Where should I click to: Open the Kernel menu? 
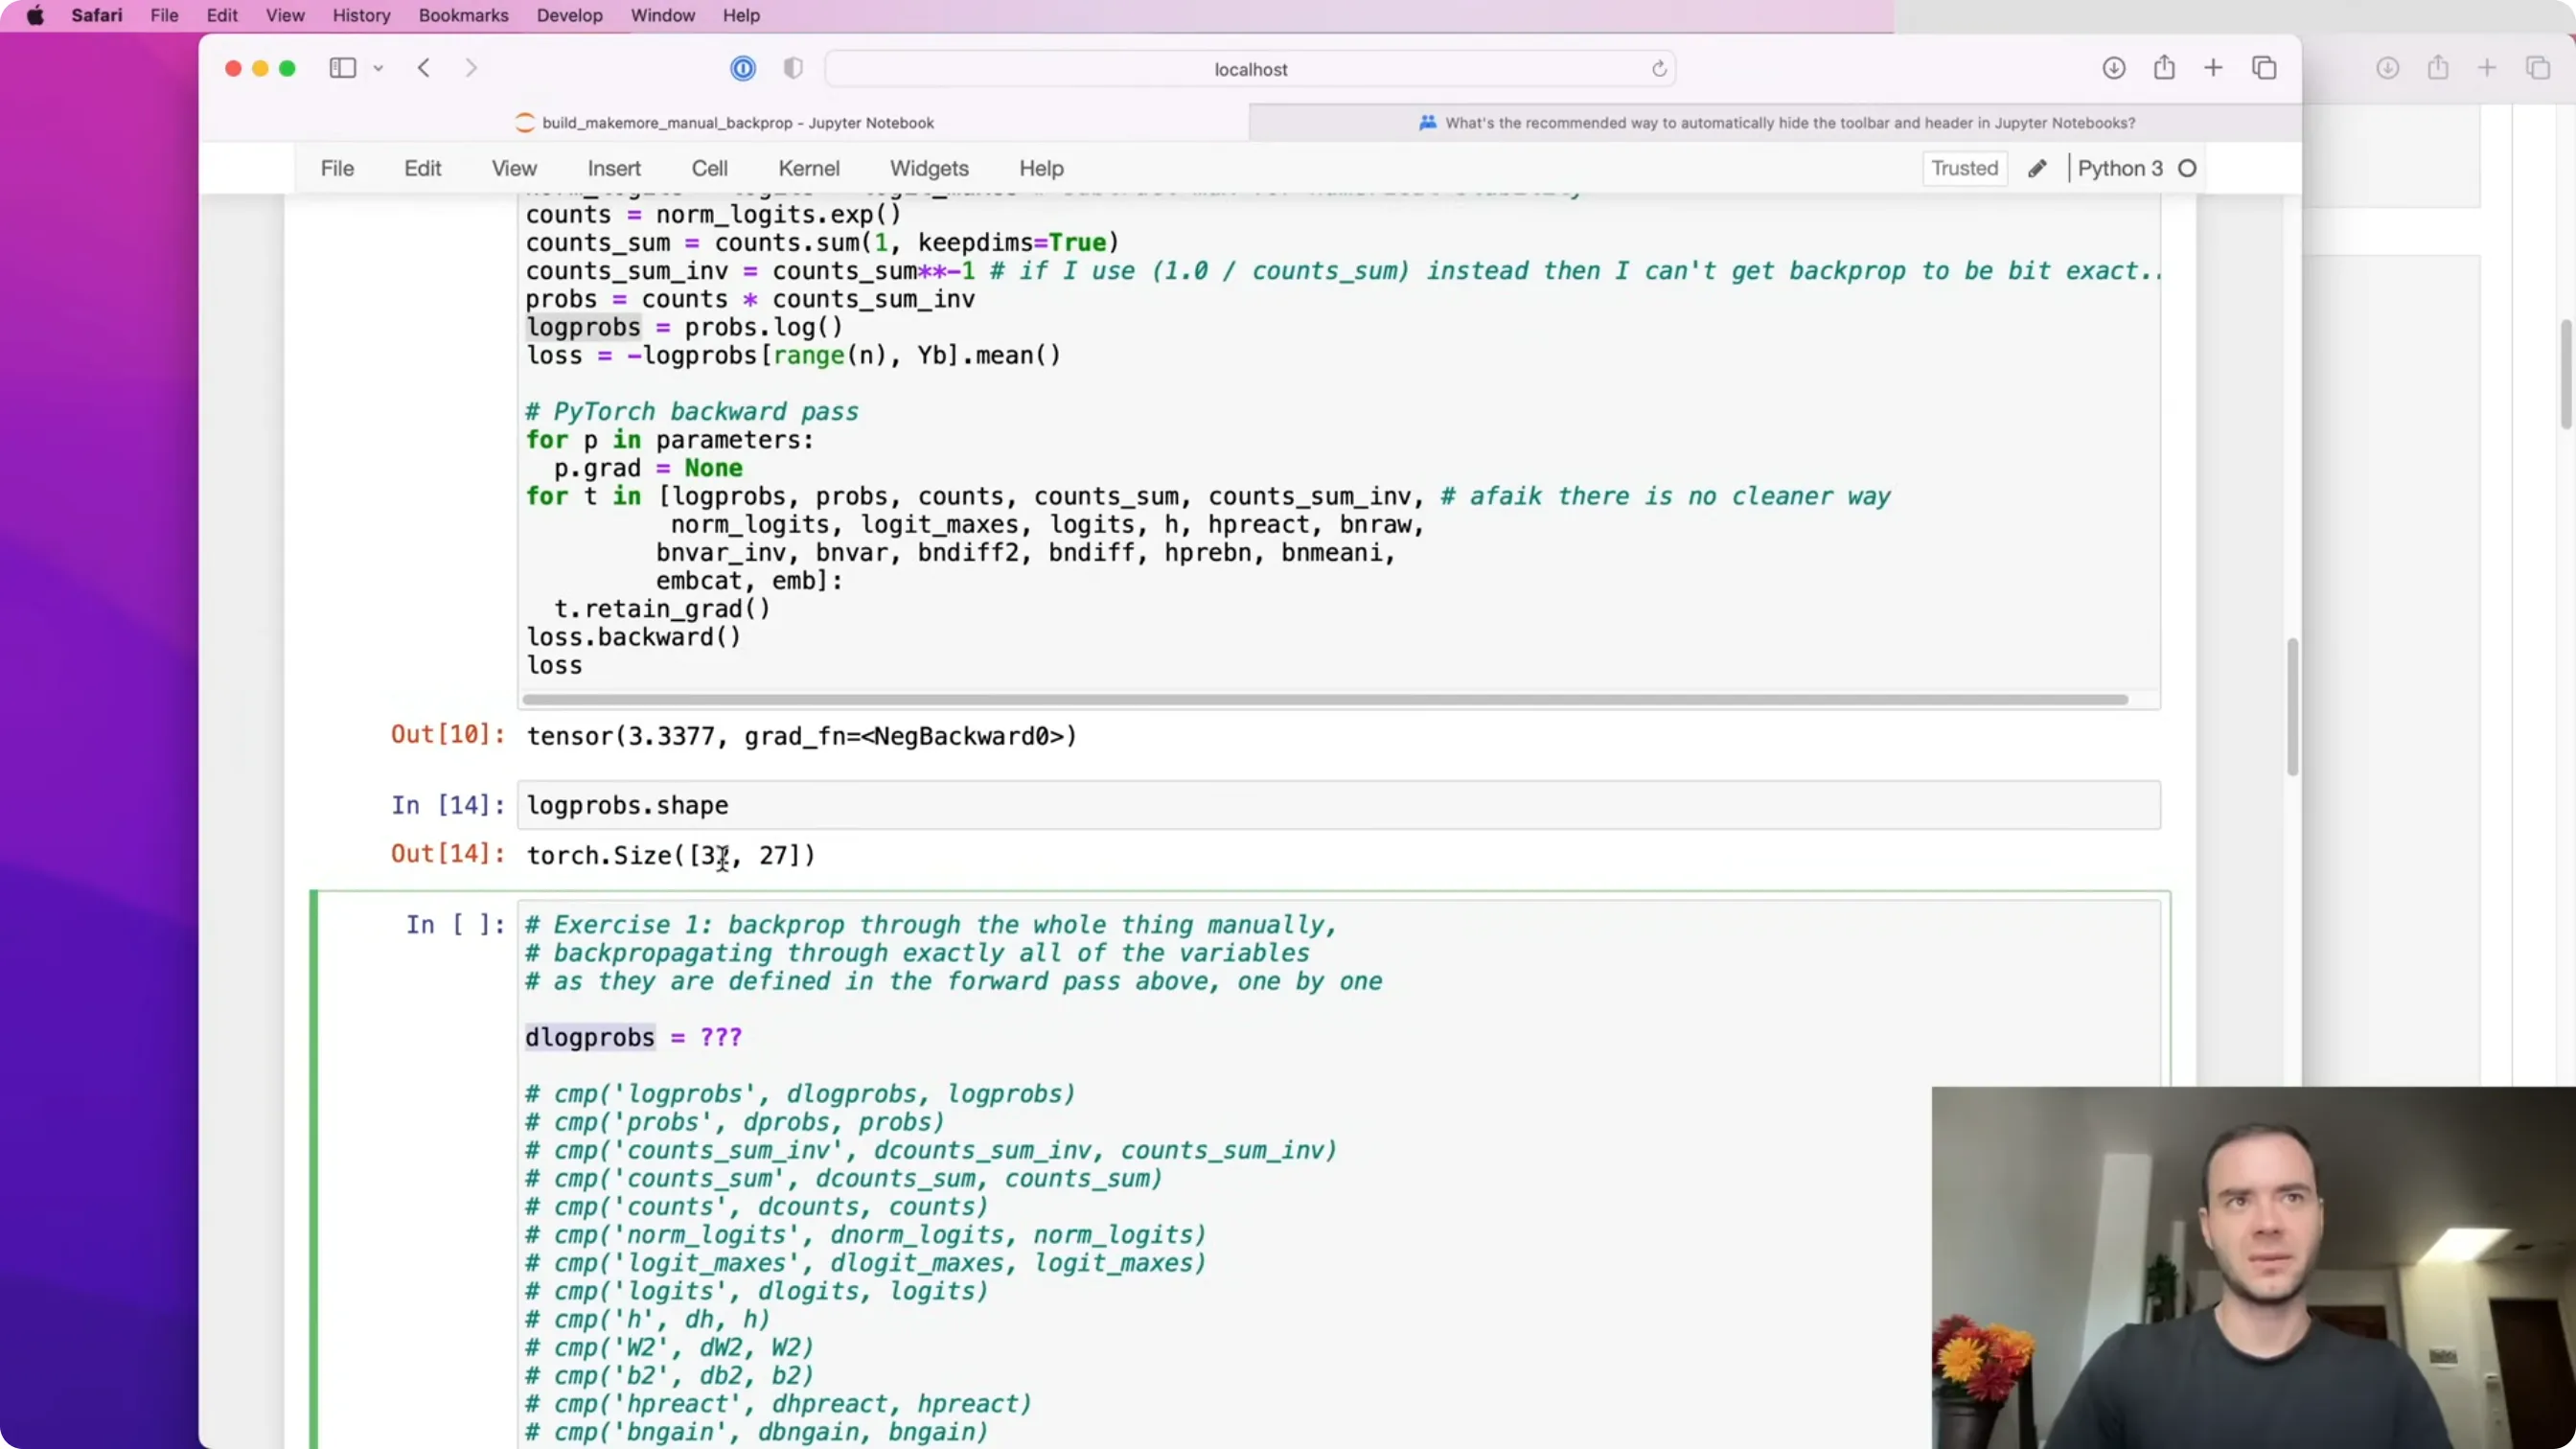(808, 168)
